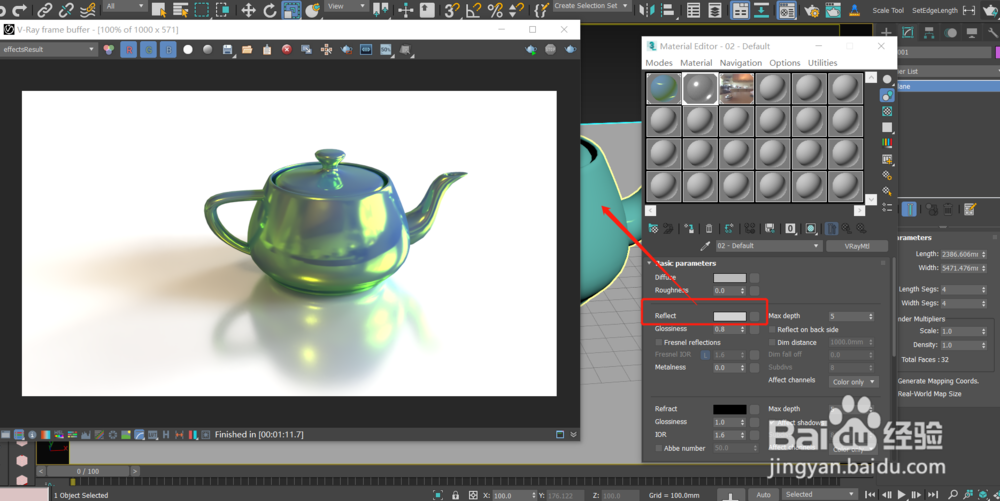Open the 02 - Default material name dropdown

coord(768,246)
